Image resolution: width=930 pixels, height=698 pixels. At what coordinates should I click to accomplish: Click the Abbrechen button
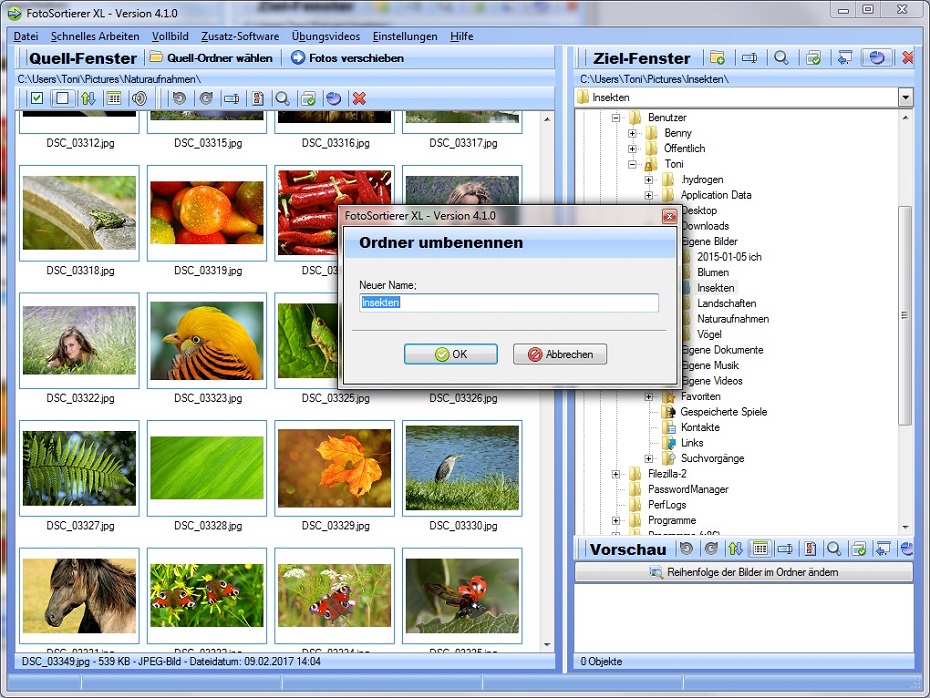point(560,354)
